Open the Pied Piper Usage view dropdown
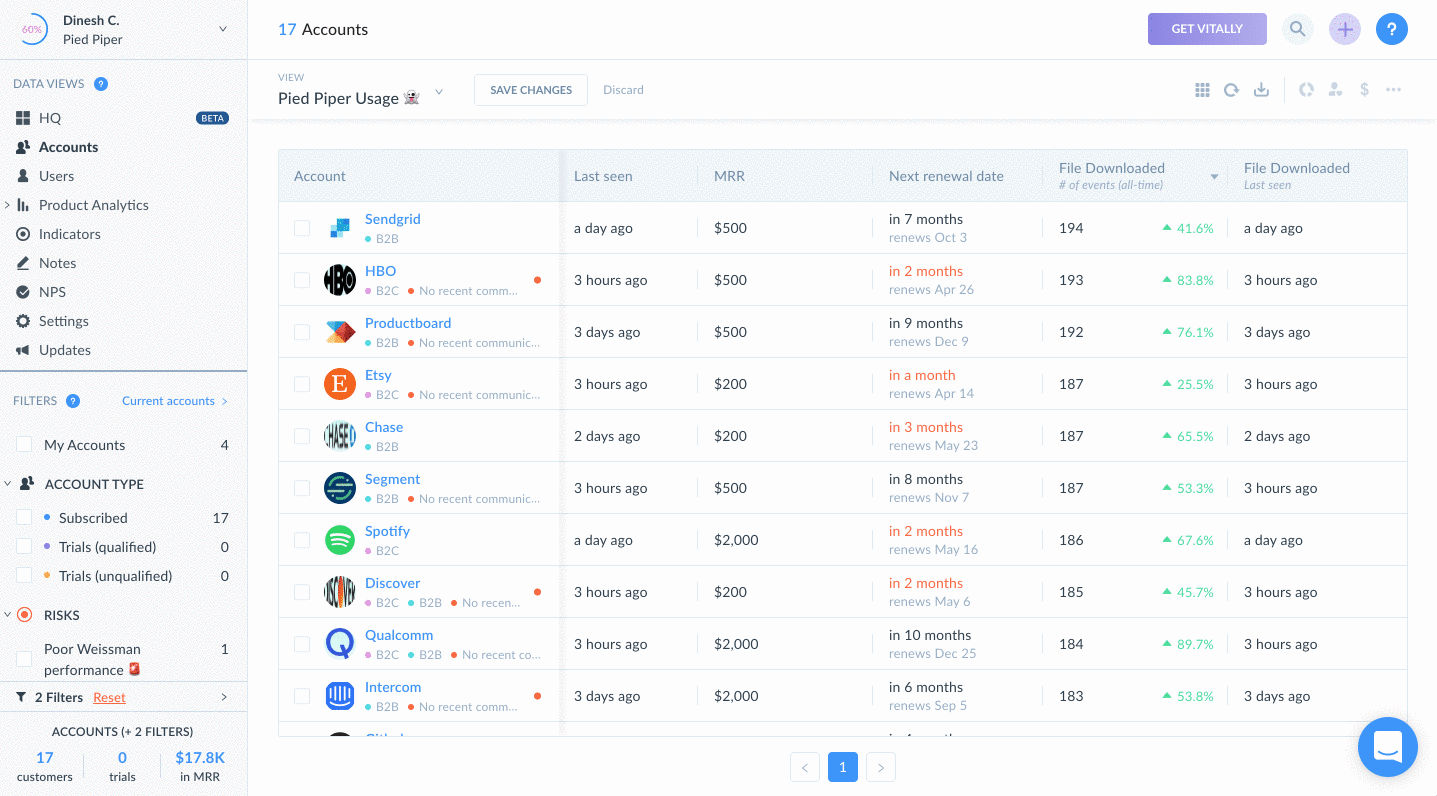The image size is (1437, 796). click(x=439, y=92)
